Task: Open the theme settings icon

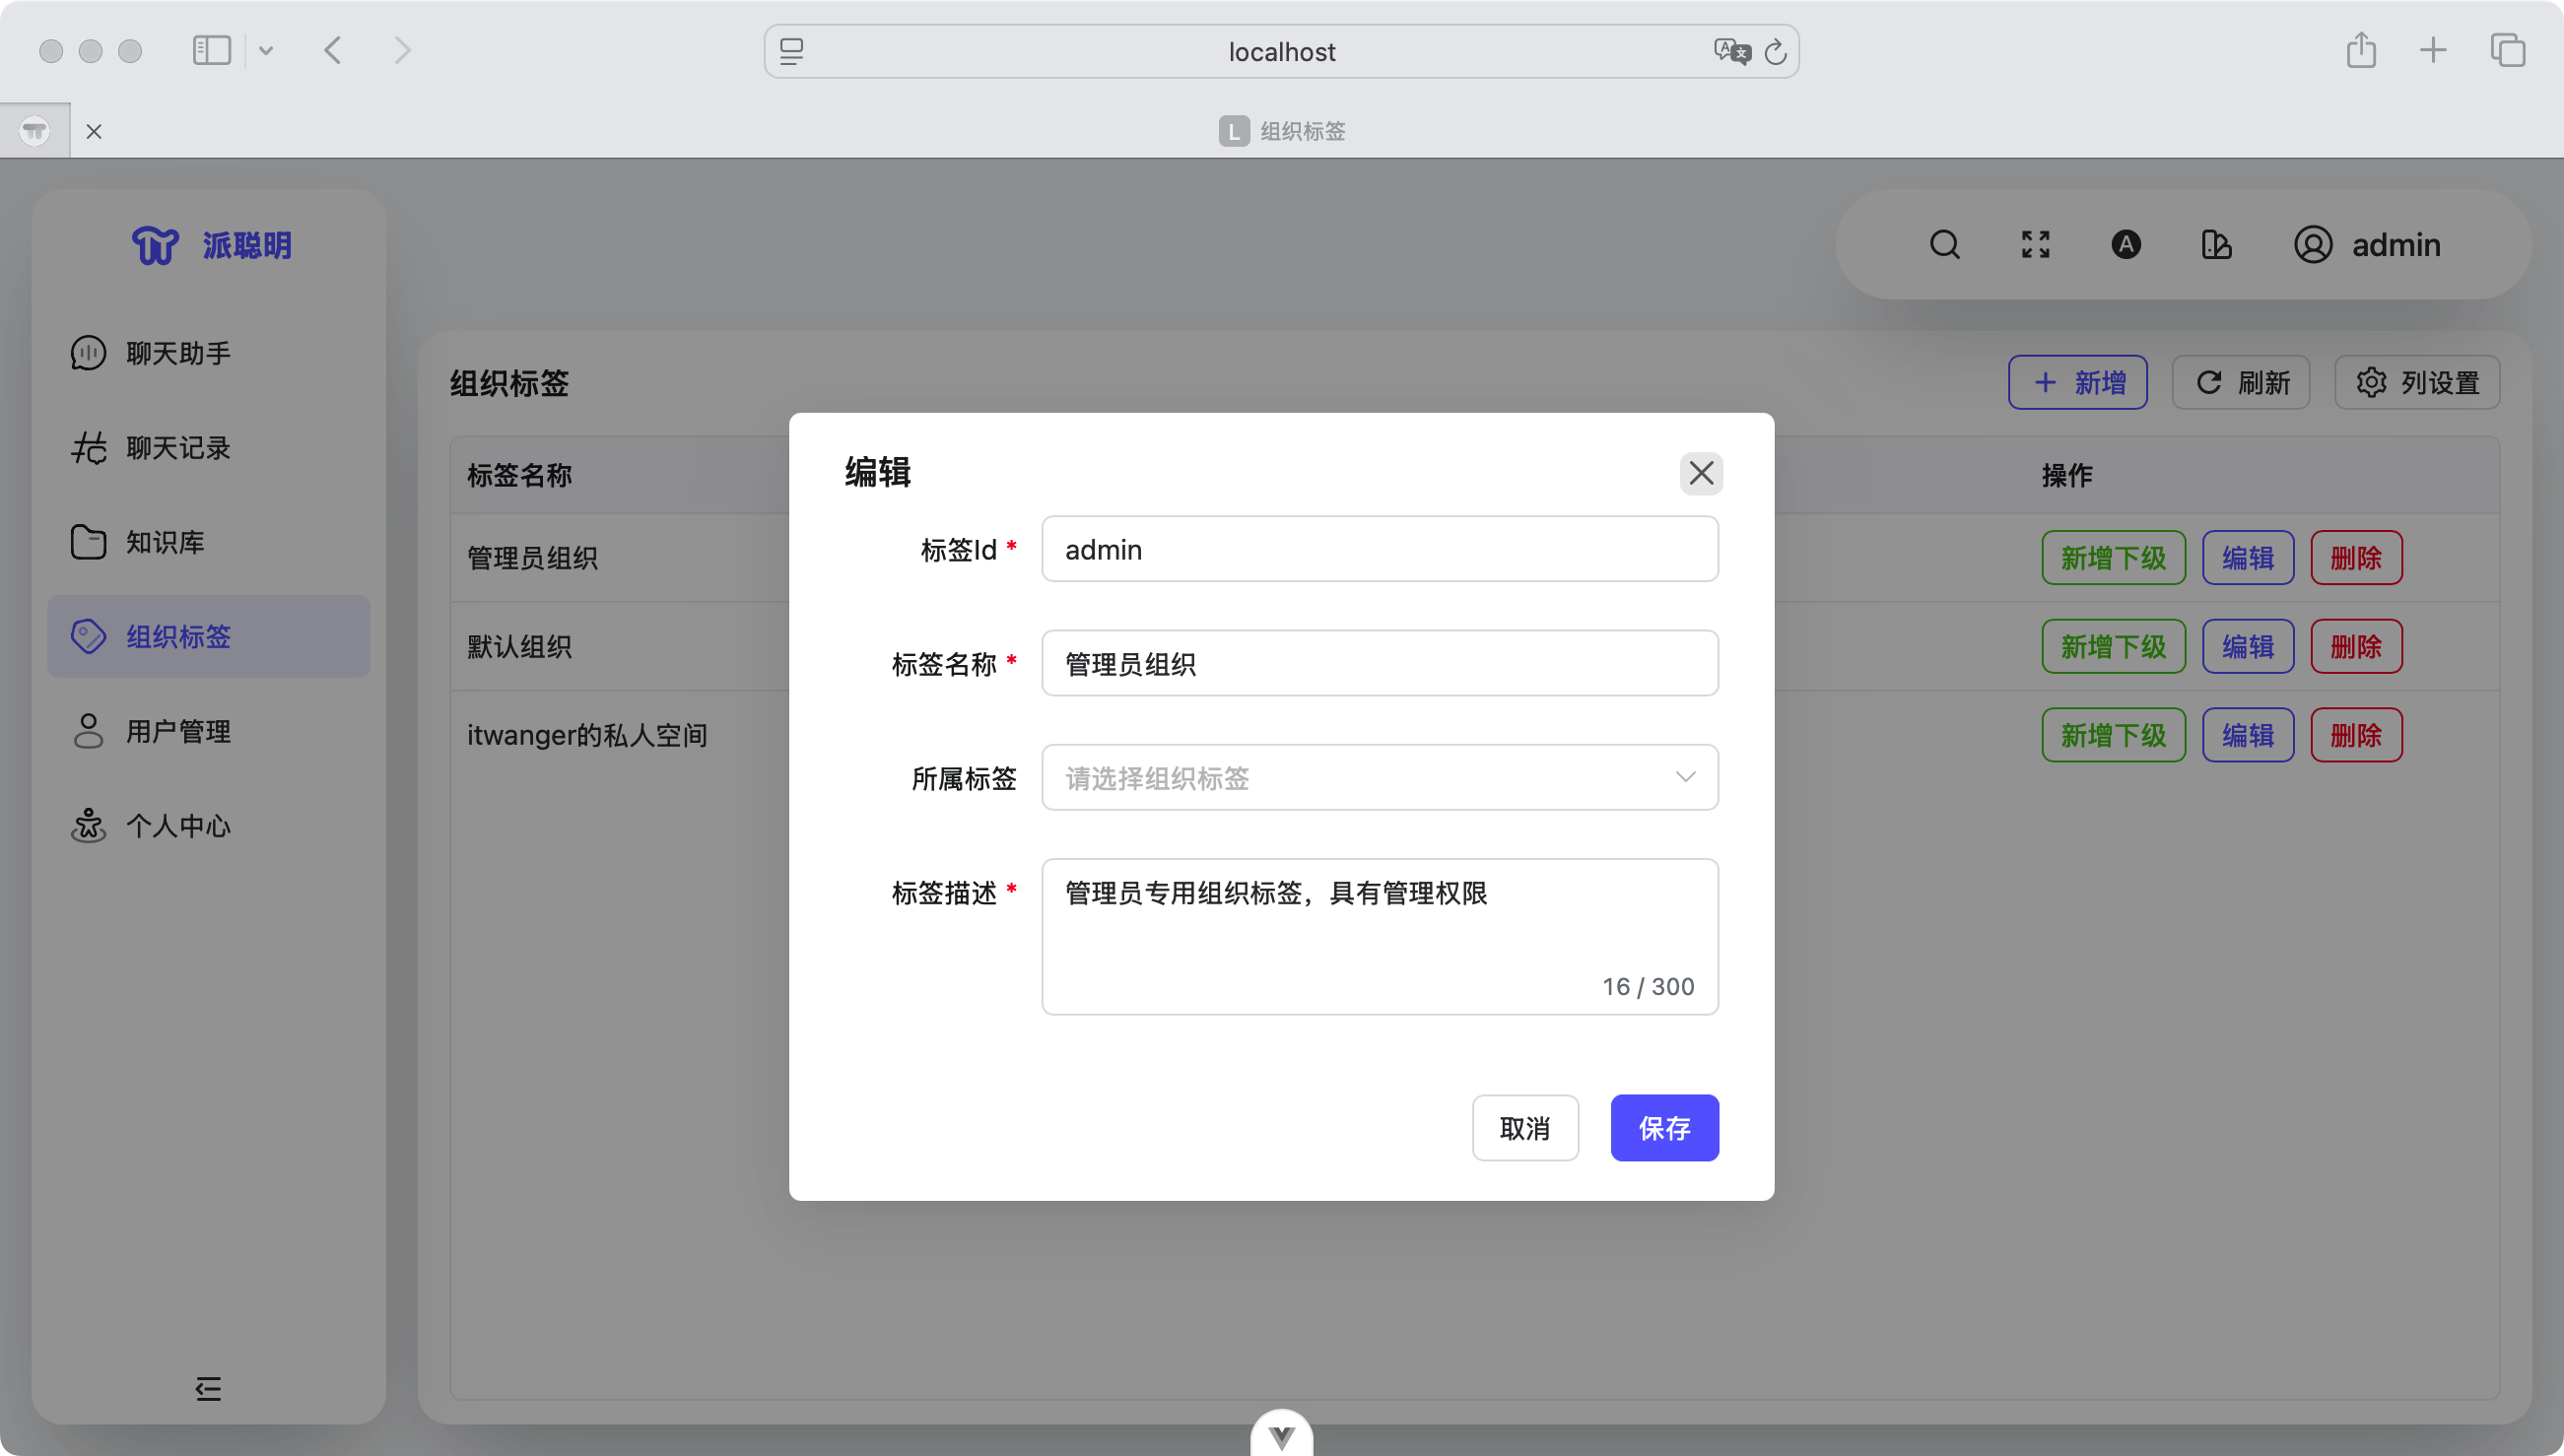Action: (2216, 245)
